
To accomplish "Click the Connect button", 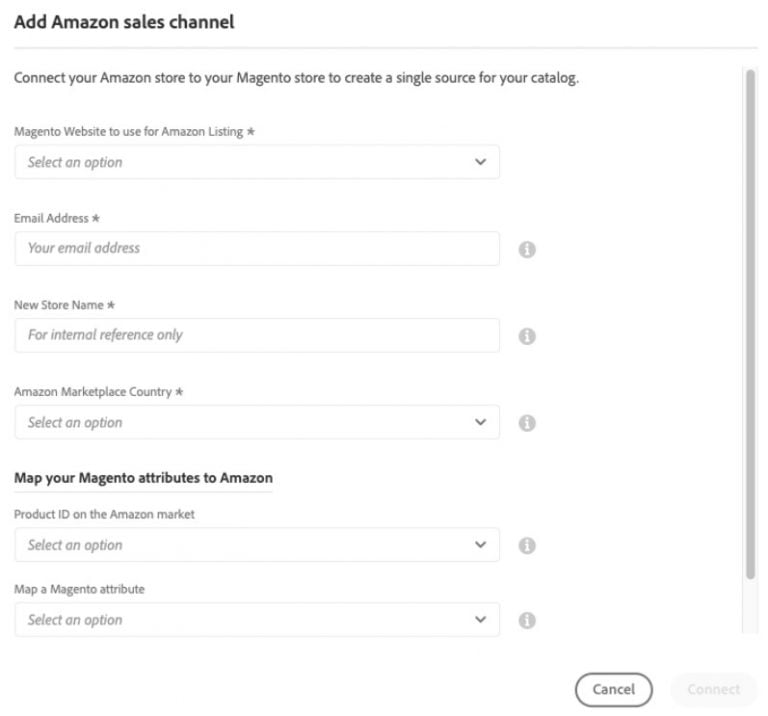I will pyautogui.click(x=714, y=689).
